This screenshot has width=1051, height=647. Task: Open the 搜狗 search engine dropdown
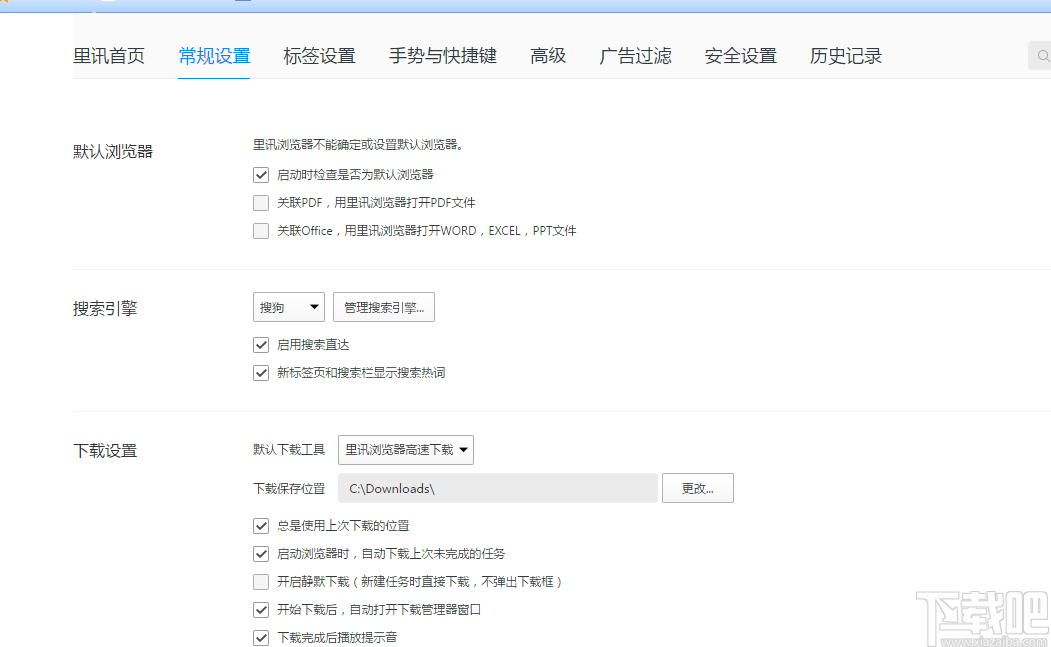tap(289, 308)
